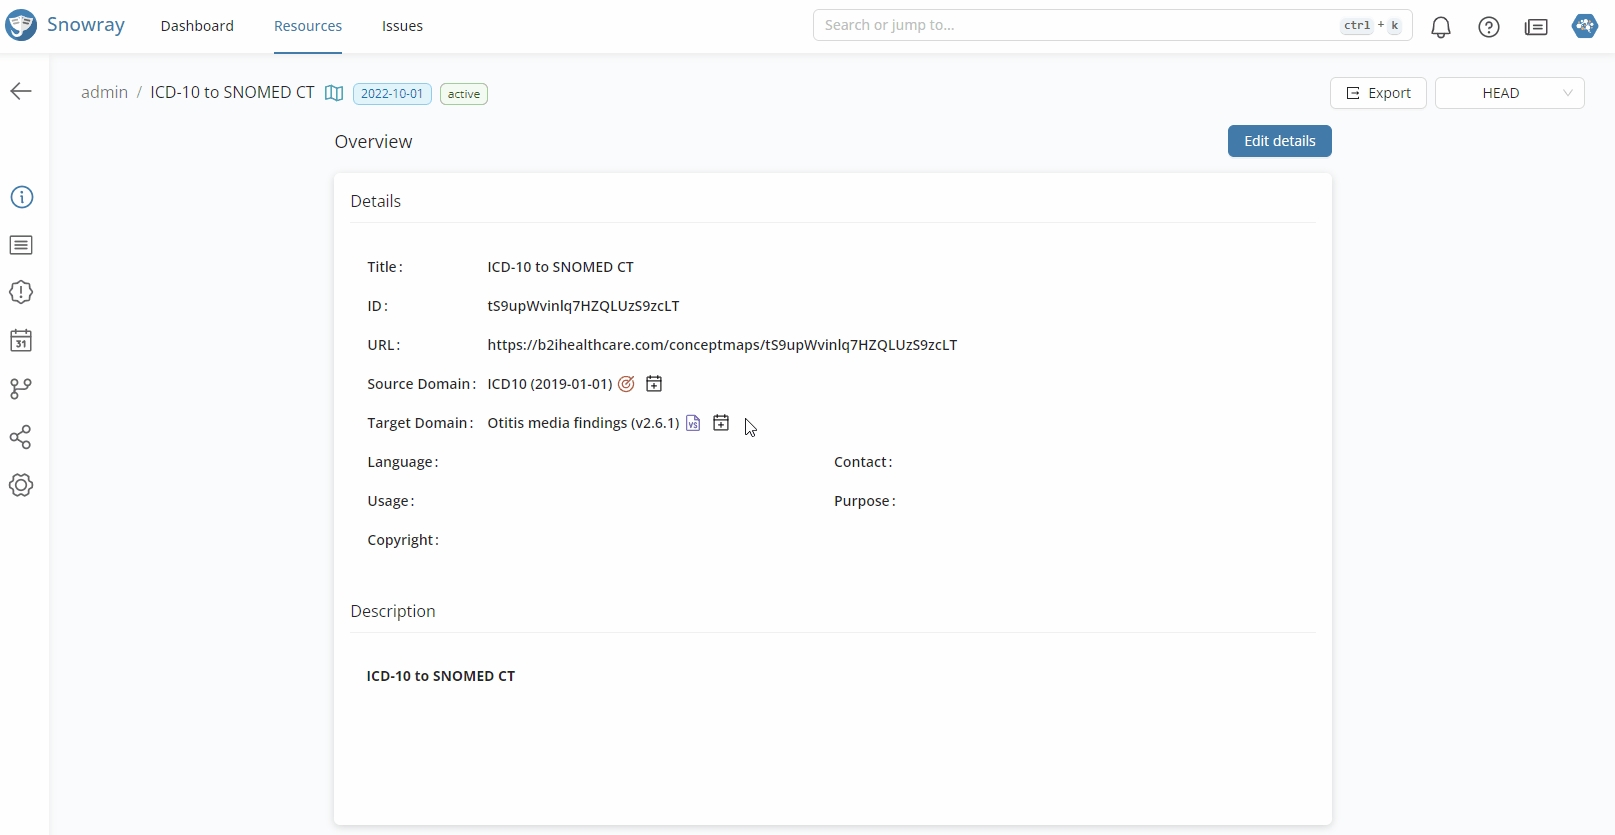
Task: Open the share sidebar icon
Action: 21,437
